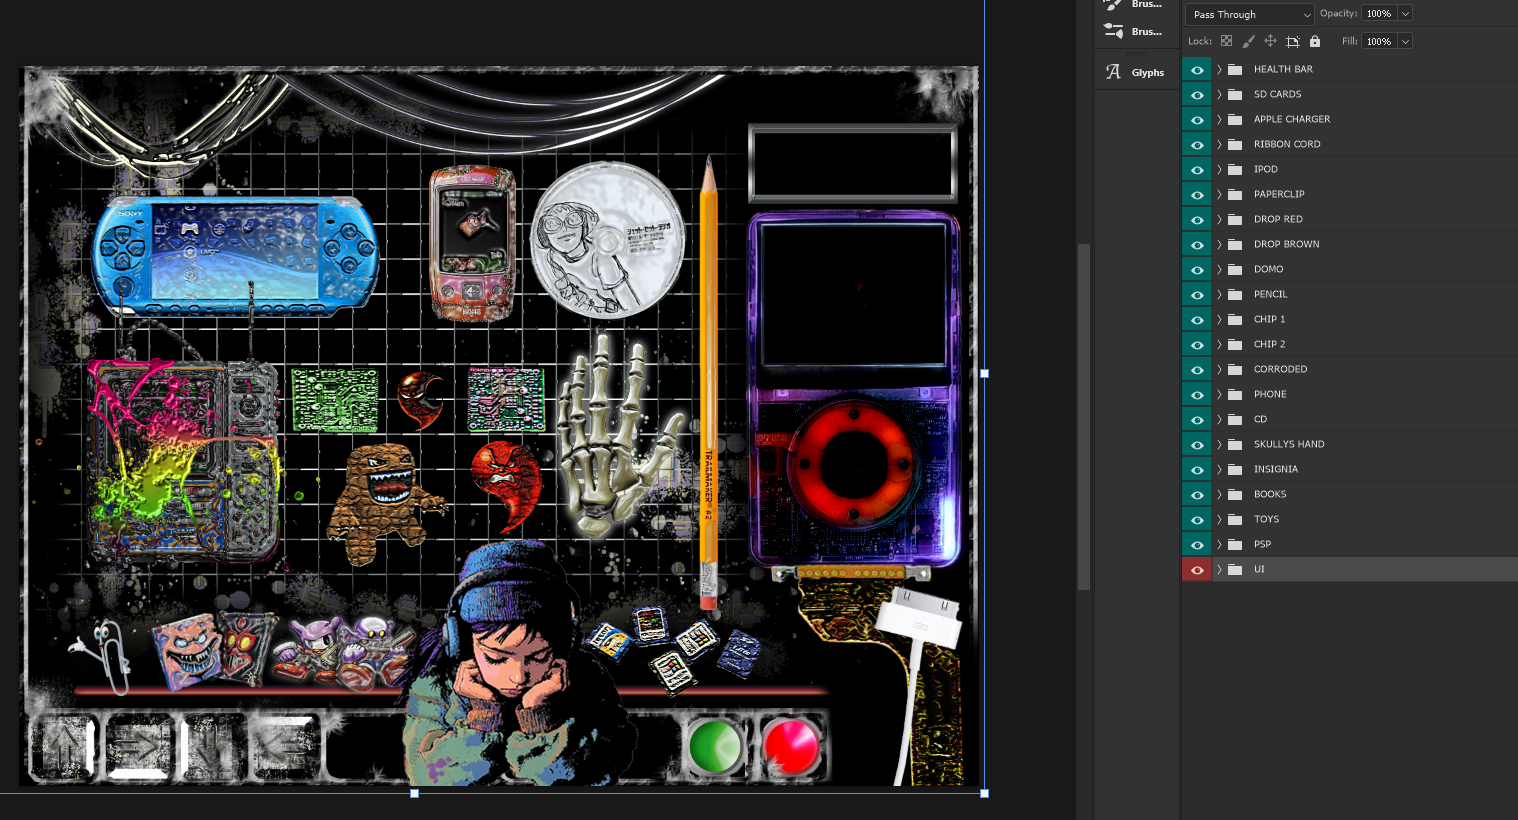Click the lock all padlock icon
Screen dimensions: 1518x820
tap(1315, 41)
